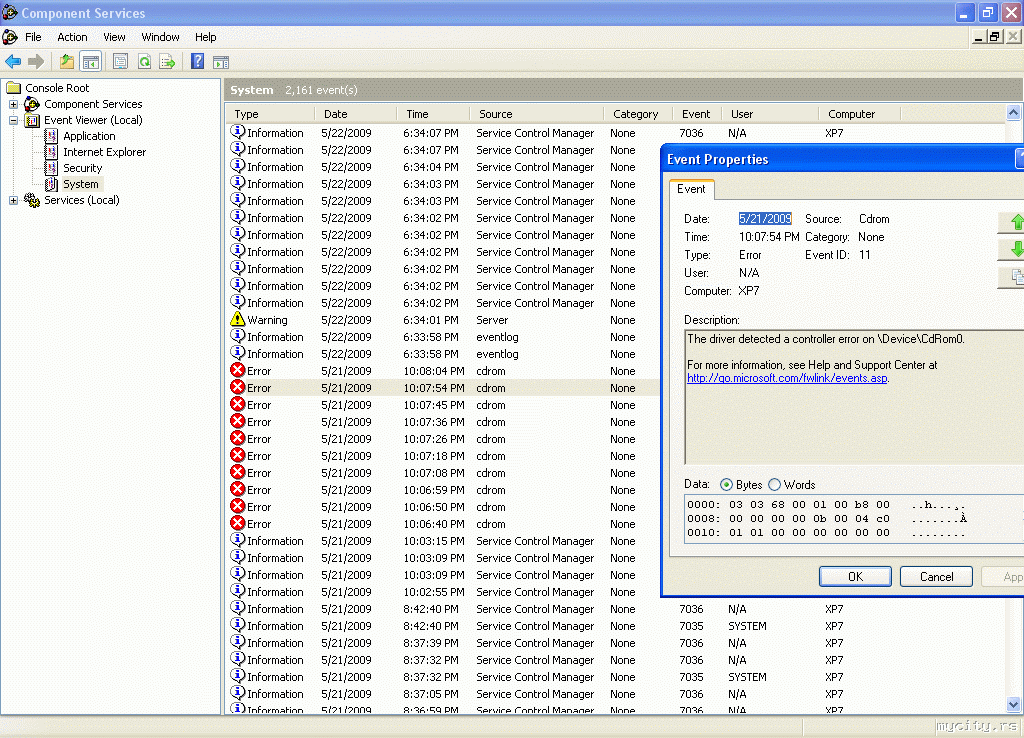Click the Export List toolbar icon
This screenshot has height=738, width=1024.
pos(168,62)
